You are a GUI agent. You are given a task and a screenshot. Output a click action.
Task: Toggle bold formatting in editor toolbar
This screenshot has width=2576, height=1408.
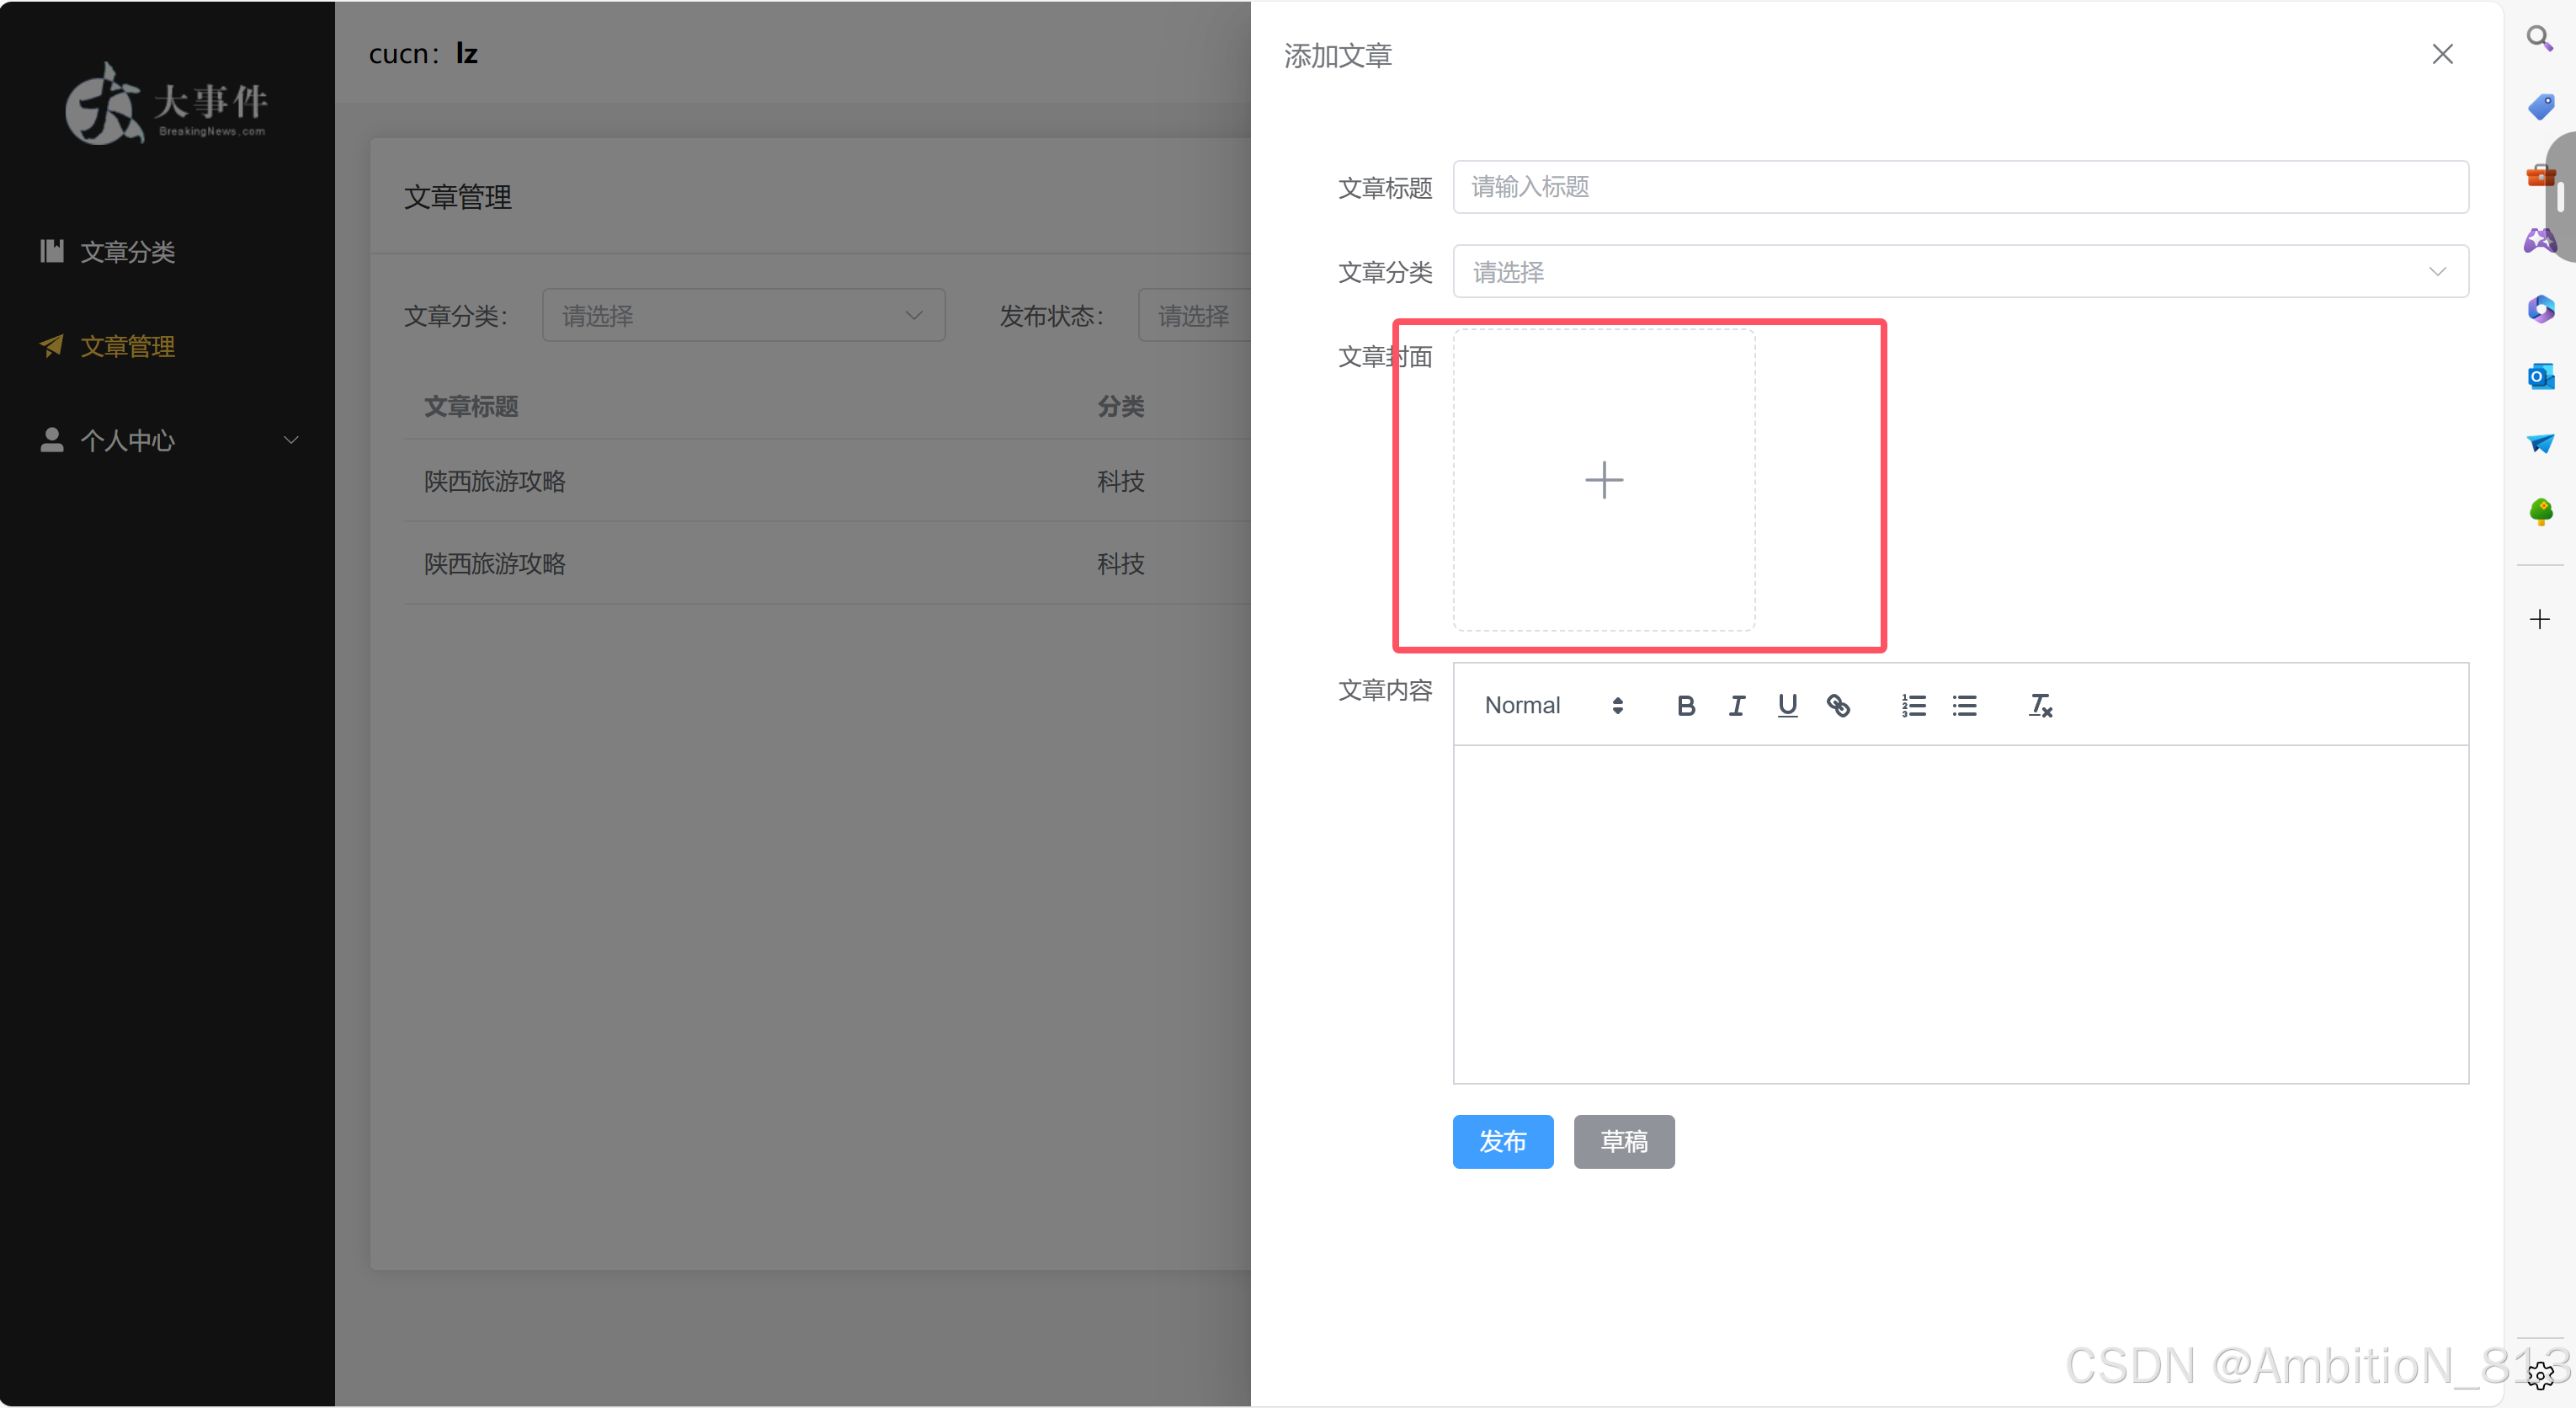[x=1685, y=706]
